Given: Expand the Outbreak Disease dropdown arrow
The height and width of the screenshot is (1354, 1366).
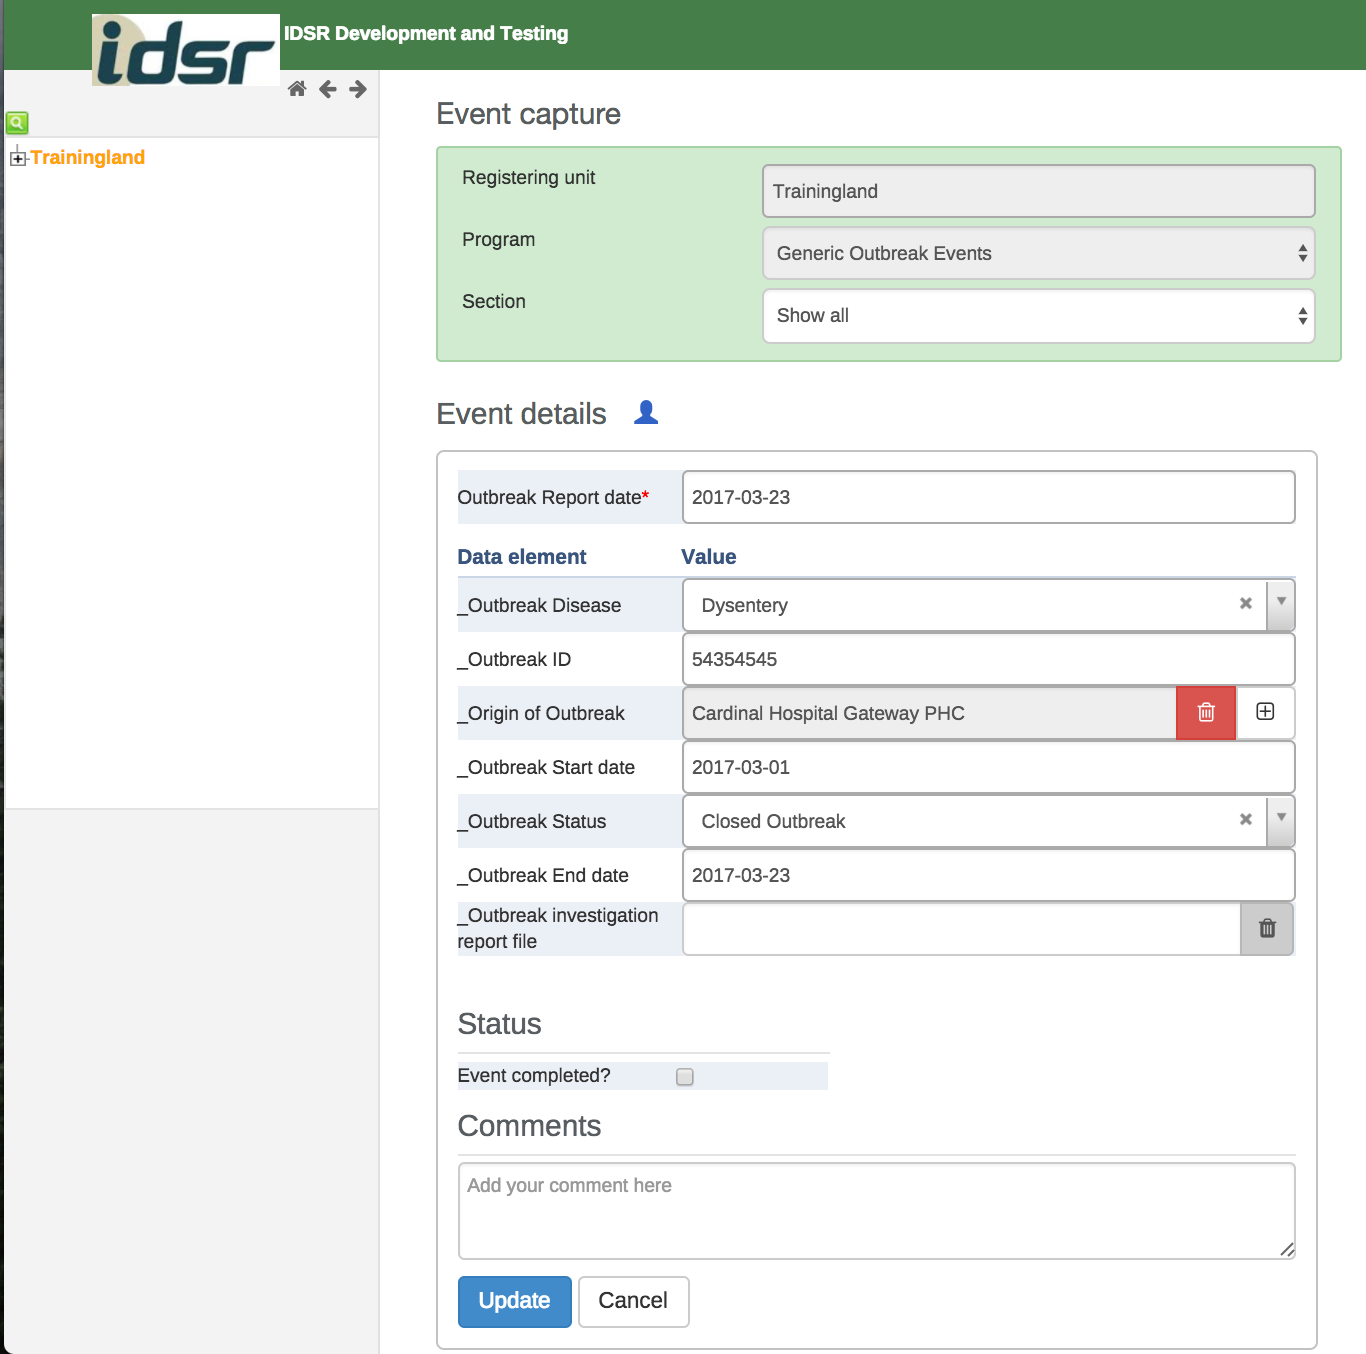Looking at the screenshot, I should (x=1281, y=604).
